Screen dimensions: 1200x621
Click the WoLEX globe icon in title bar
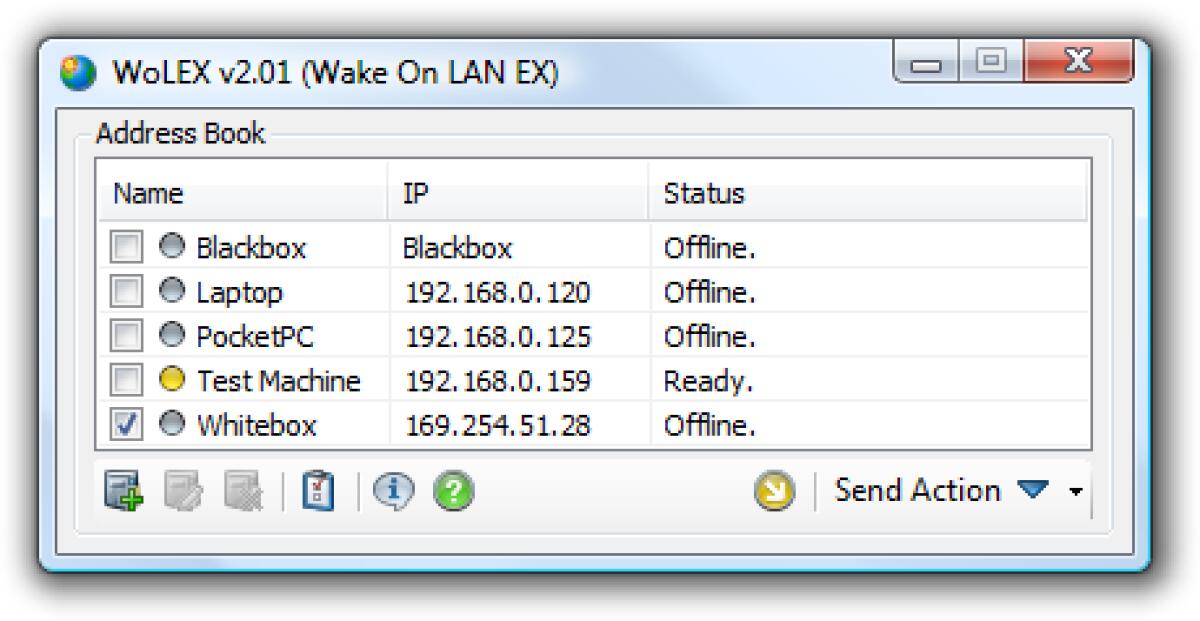[x=78, y=73]
